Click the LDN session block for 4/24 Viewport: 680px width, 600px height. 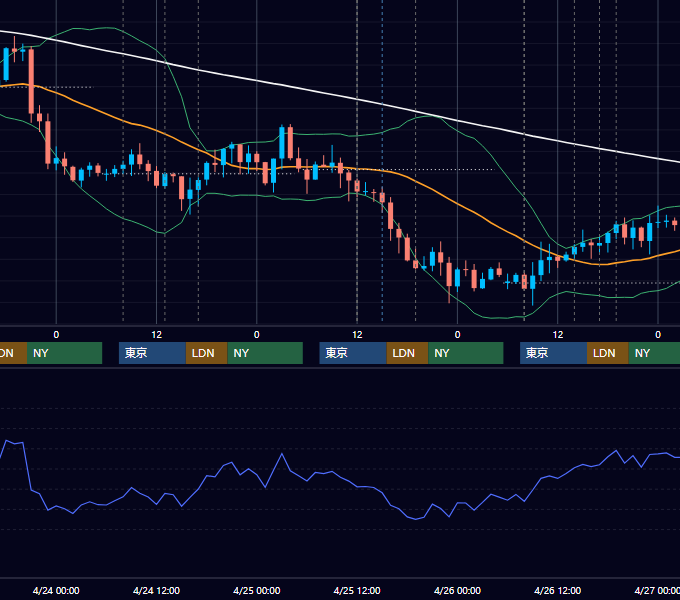[206, 353]
